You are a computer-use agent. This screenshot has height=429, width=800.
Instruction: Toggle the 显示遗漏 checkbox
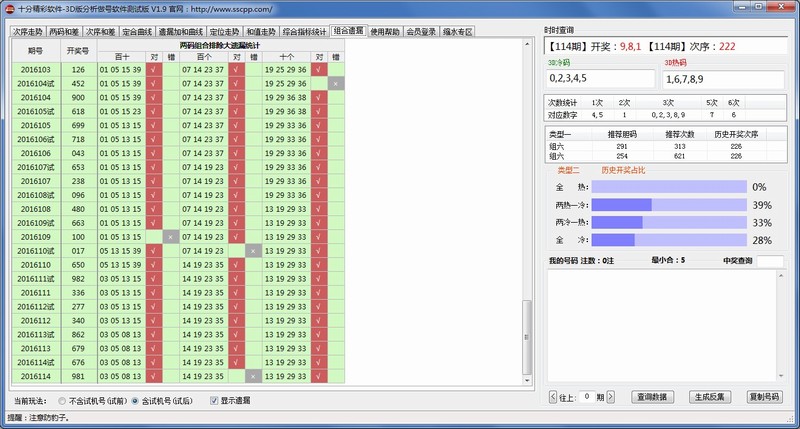click(213, 401)
